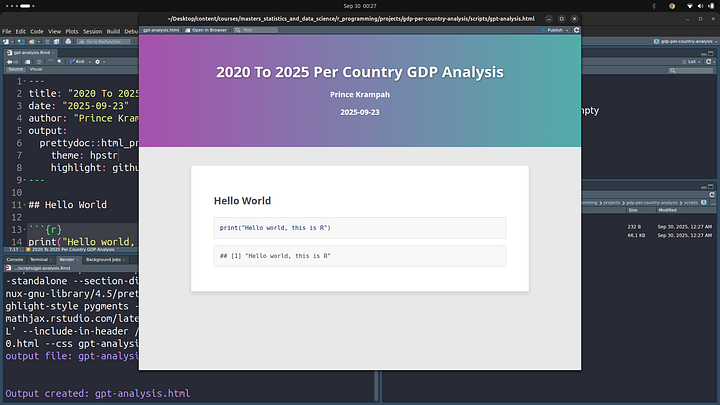
Task: Click the Open File folder icon
Action: pyautogui.click(x=32, y=41)
